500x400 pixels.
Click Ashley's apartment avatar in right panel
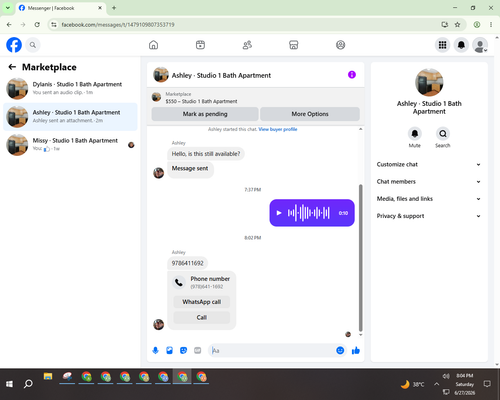click(x=429, y=82)
